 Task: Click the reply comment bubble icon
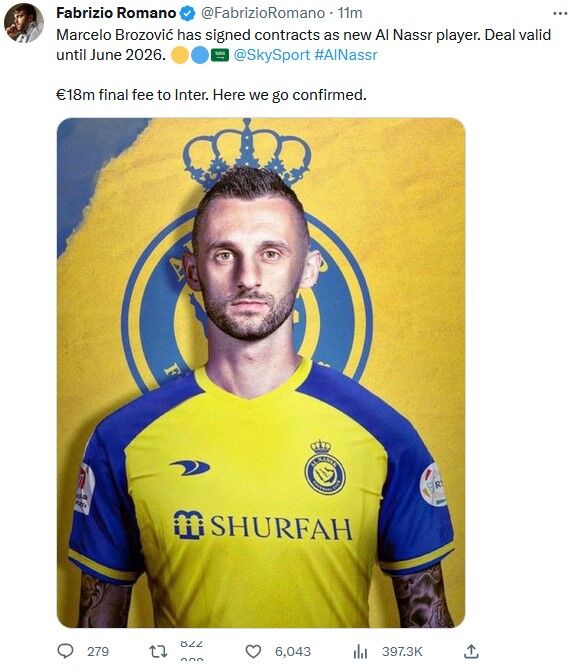65,651
